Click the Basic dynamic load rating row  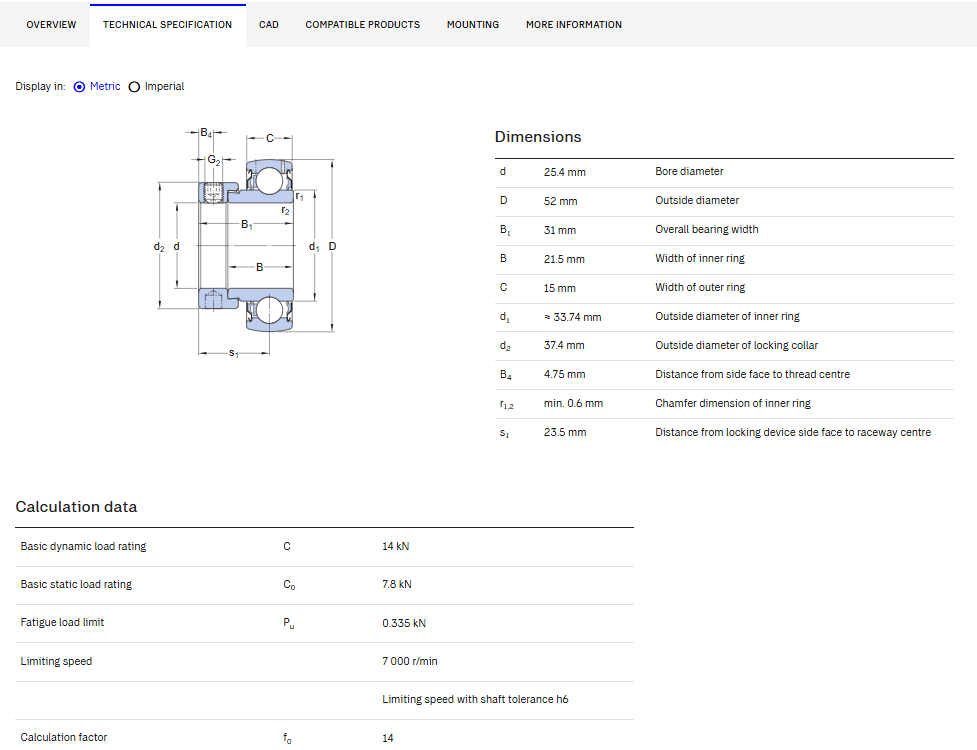pyautogui.click(x=324, y=546)
